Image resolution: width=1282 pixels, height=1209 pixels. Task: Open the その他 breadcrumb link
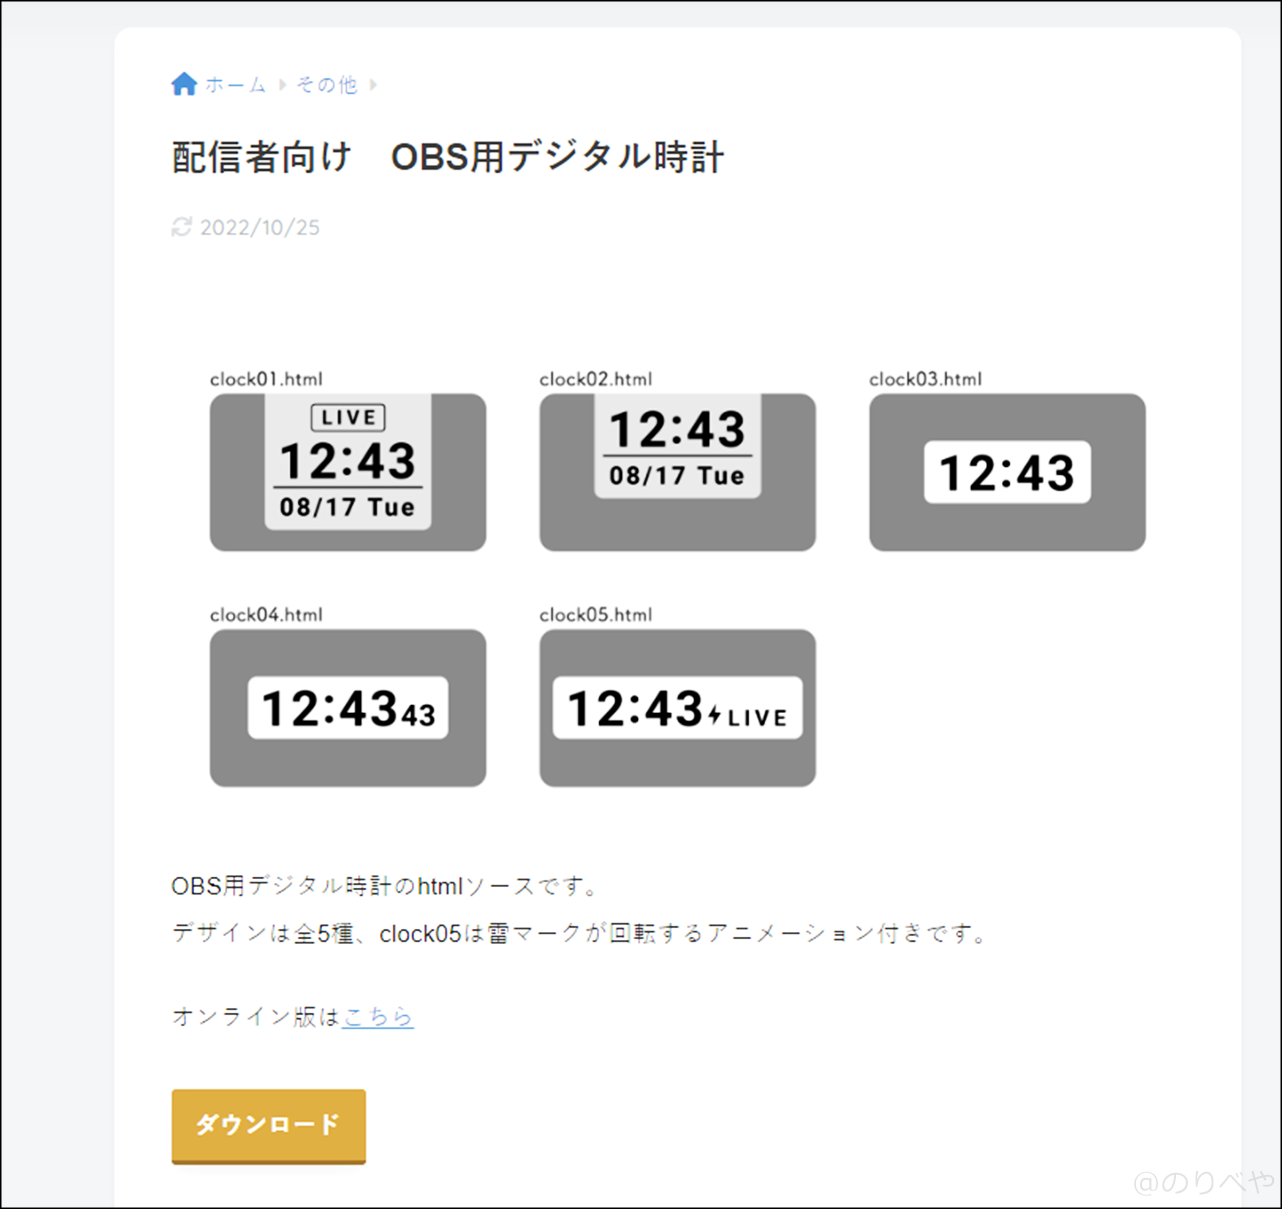coord(326,85)
